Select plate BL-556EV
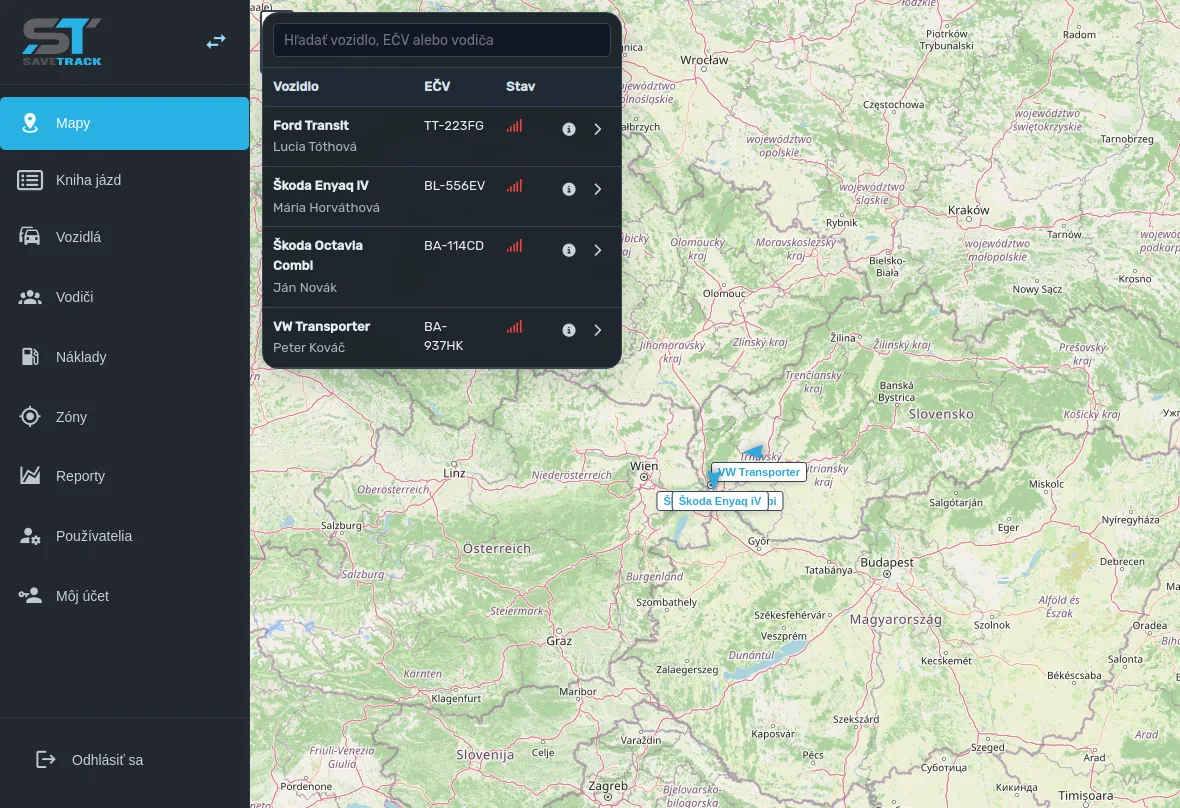The height and width of the screenshot is (808, 1180). click(x=455, y=185)
